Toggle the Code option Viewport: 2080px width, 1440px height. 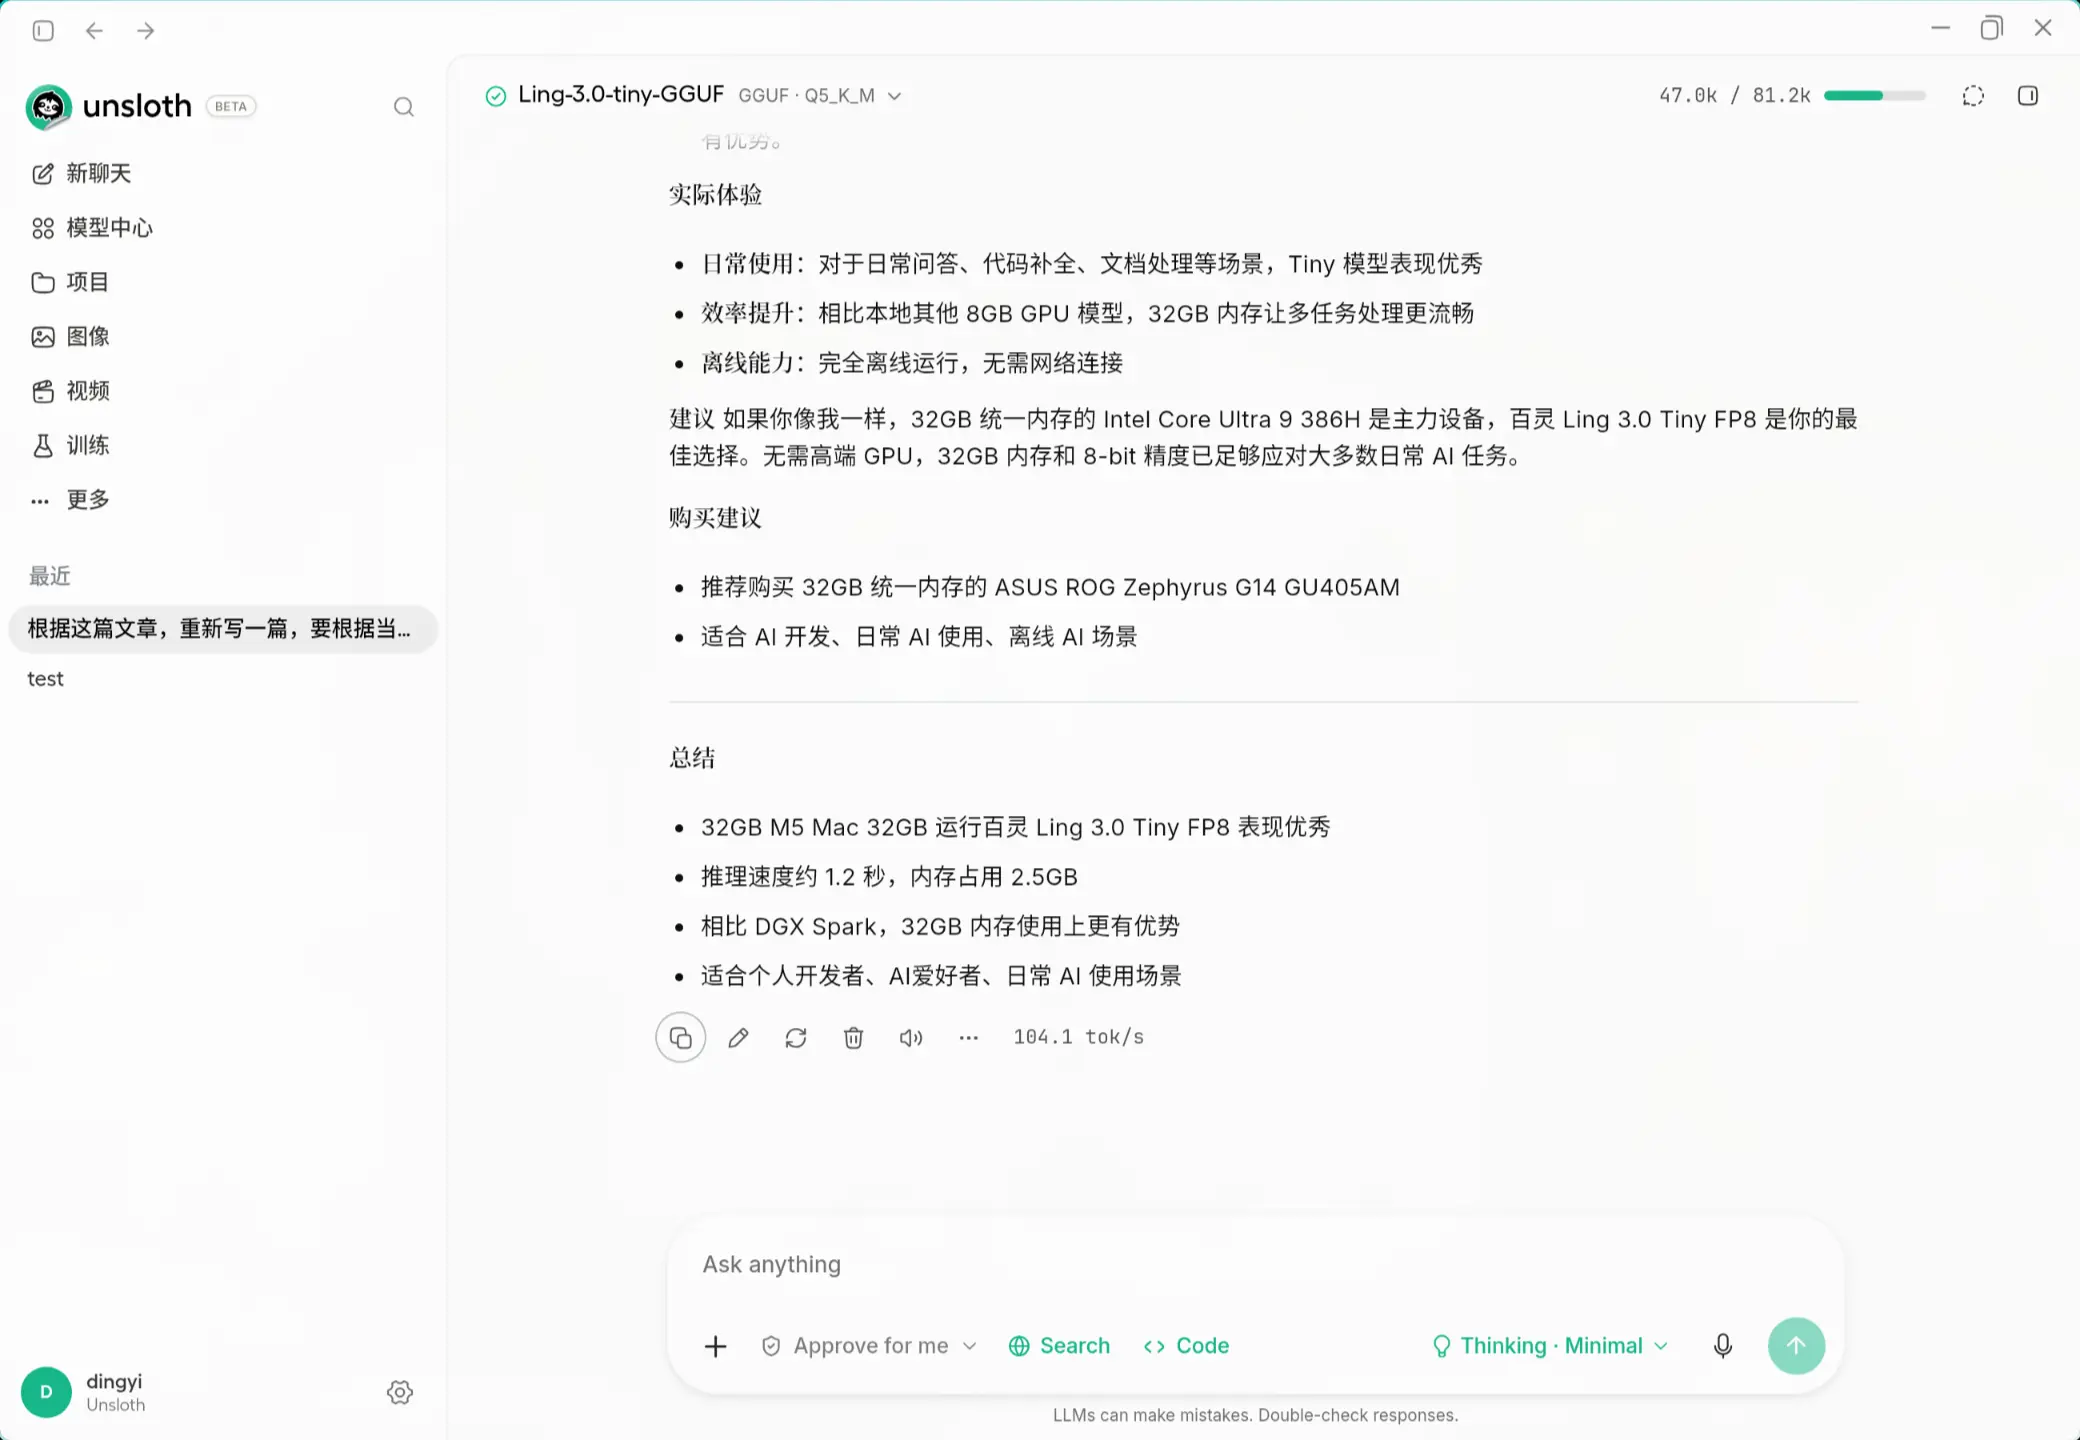click(x=1187, y=1346)
